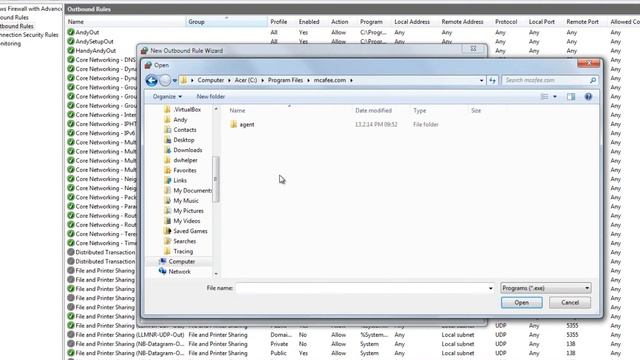
Task: Open the view options dropdown arrow
Action: 555,97
